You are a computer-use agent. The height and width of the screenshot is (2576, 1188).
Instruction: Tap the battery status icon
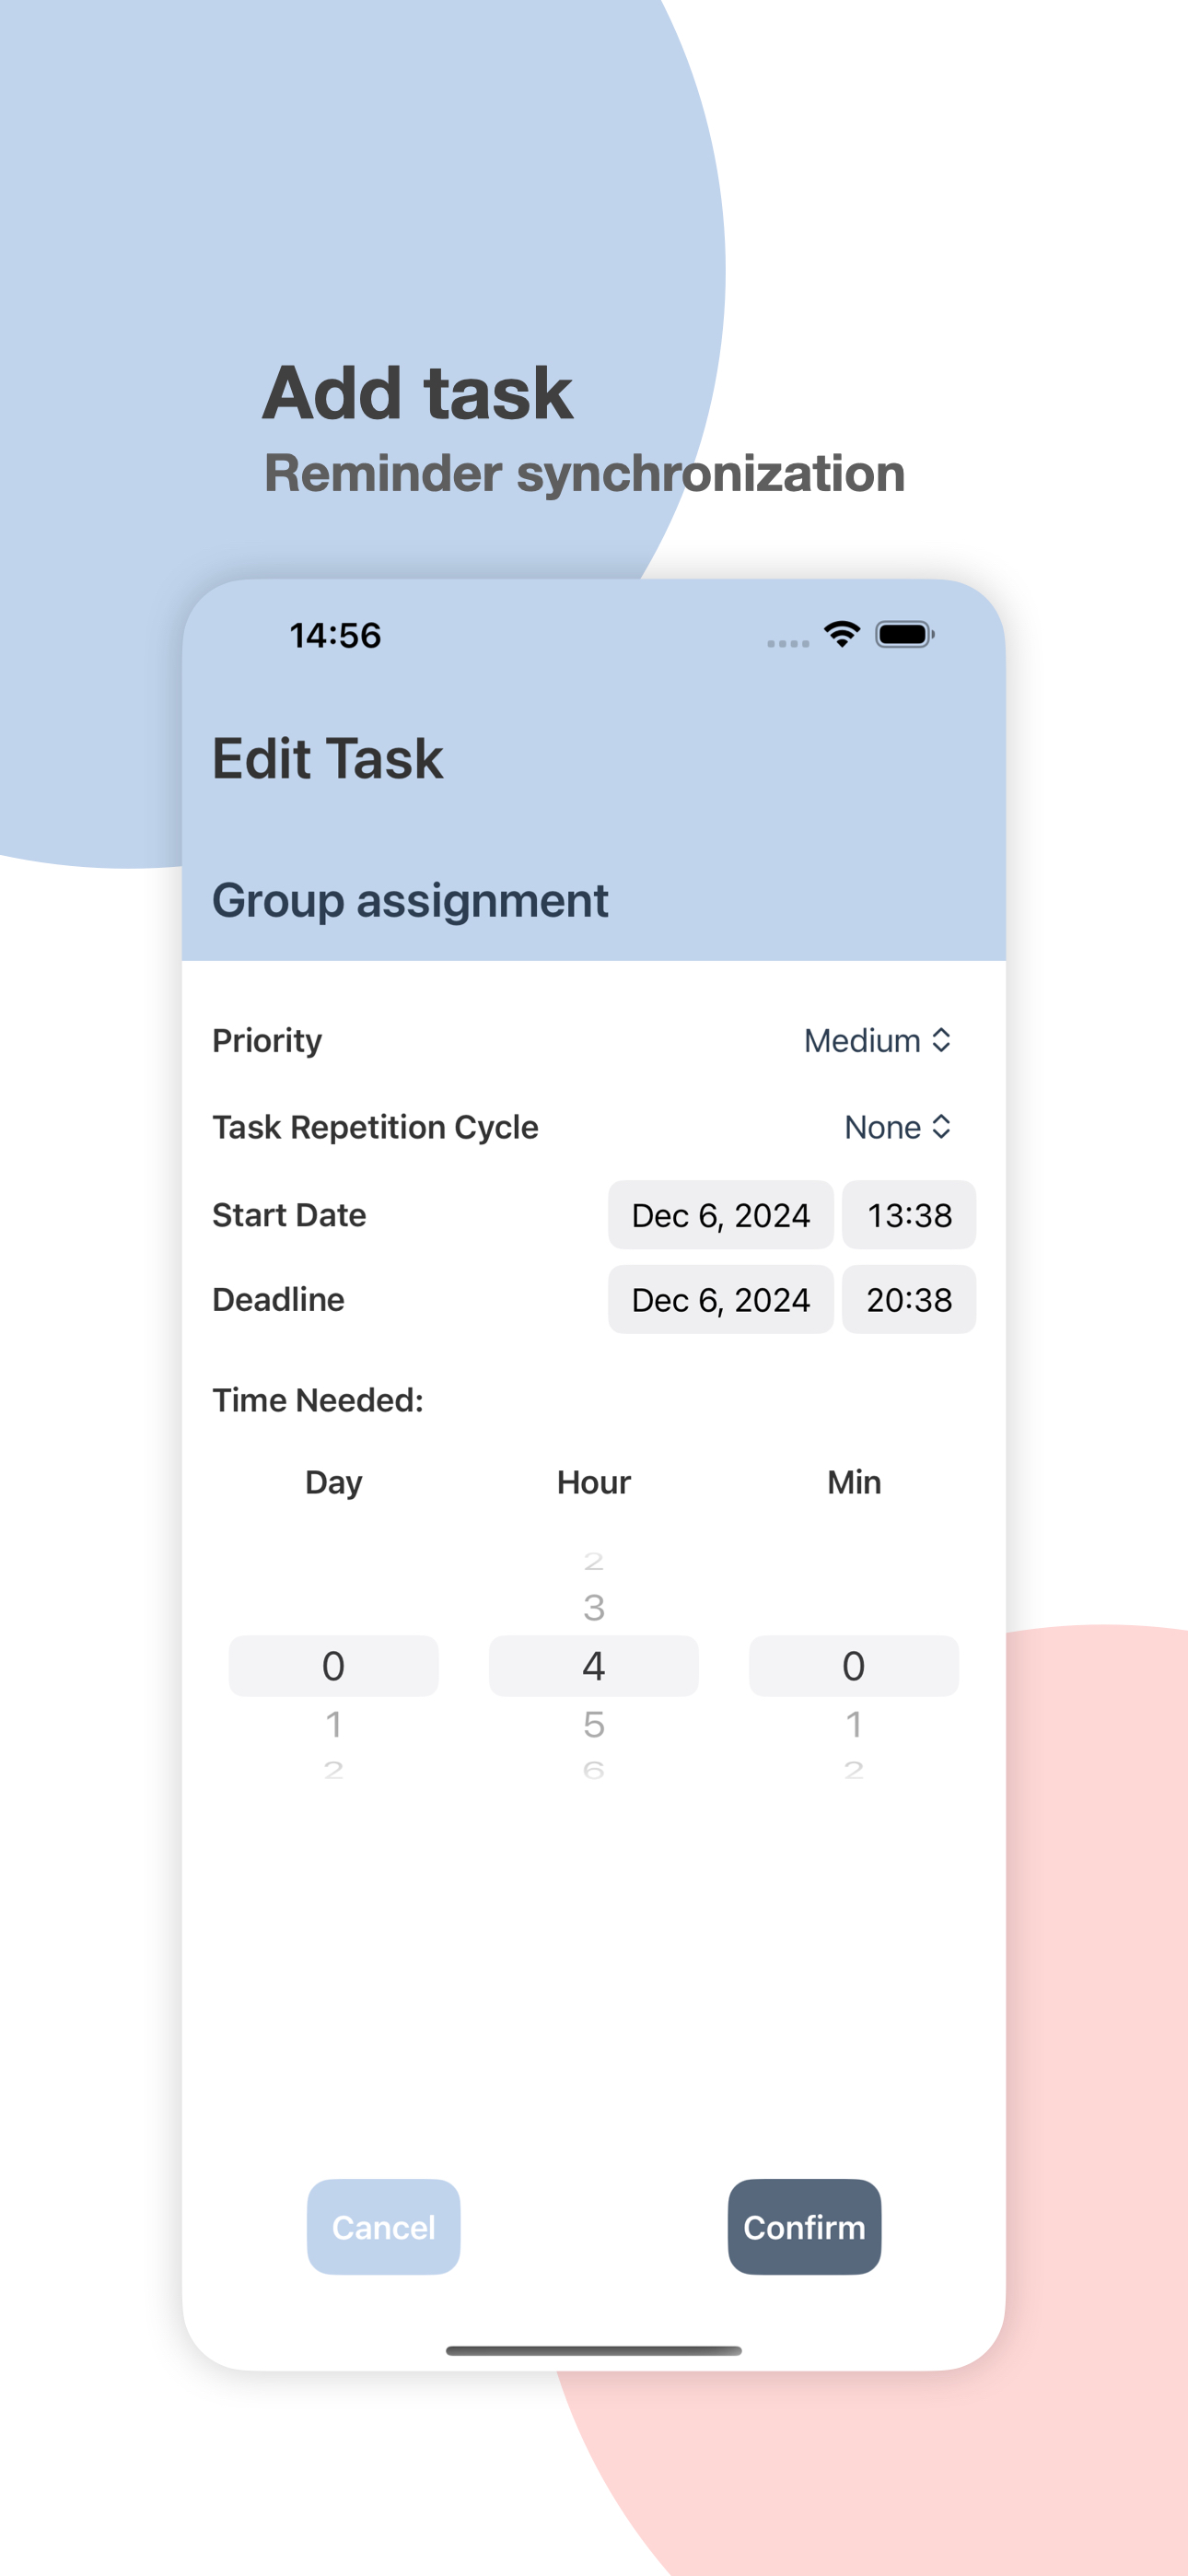(905, 634)
